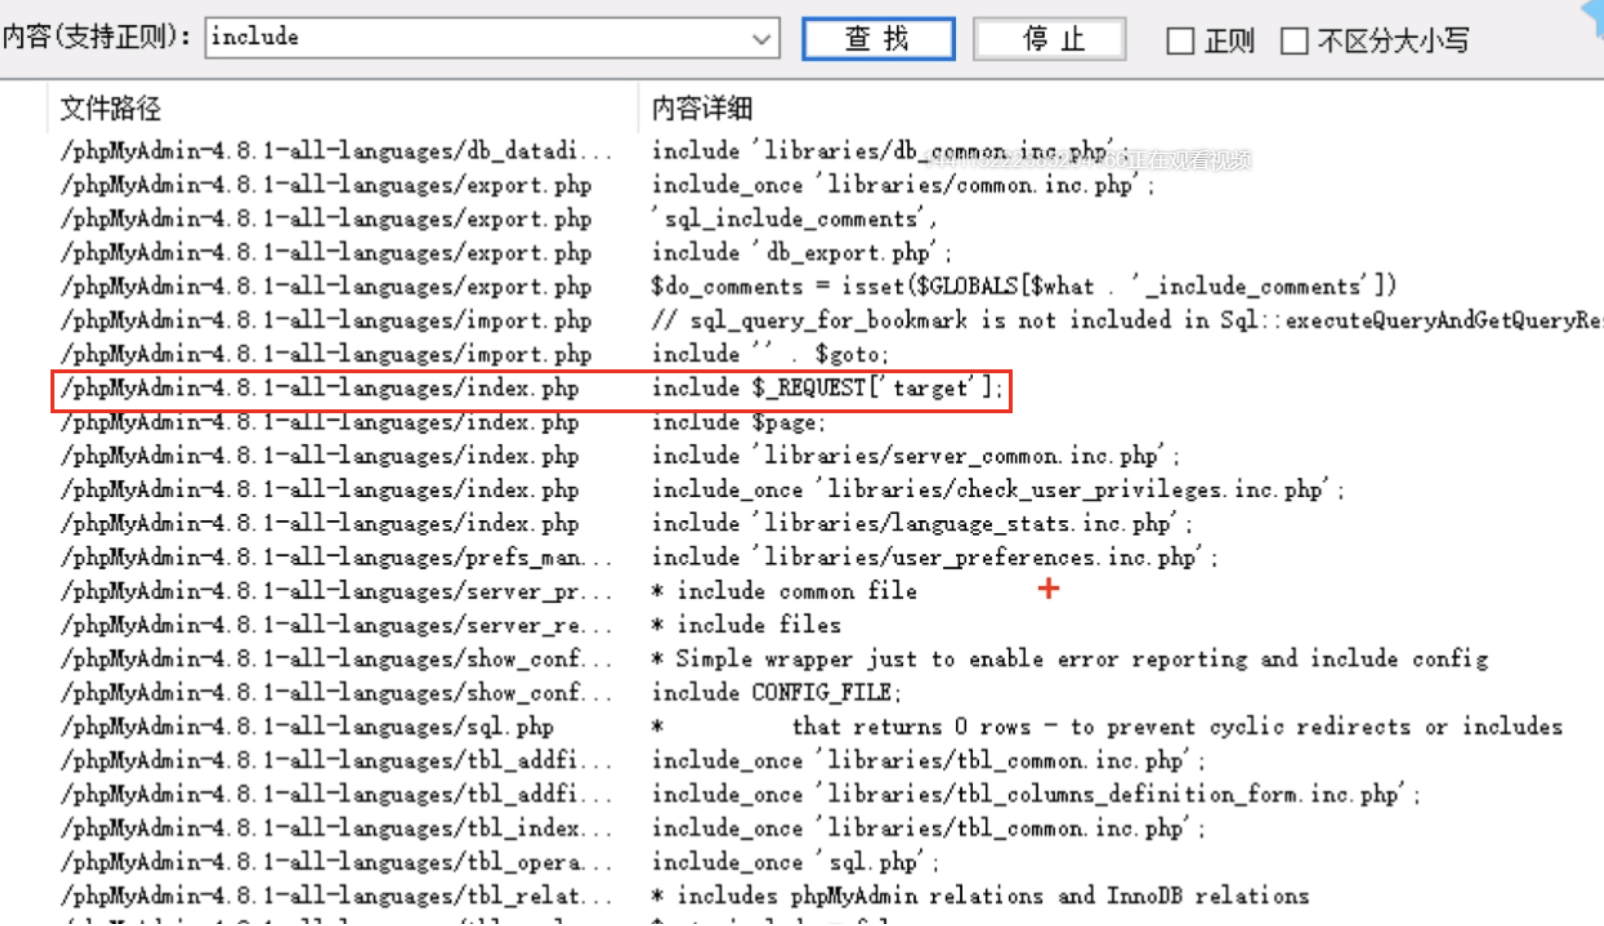Image resolution: width=1604 pixels, height=926 pixels.
Task: Click the tbl_opera... file path entry
Action: (x=336, y=862)
